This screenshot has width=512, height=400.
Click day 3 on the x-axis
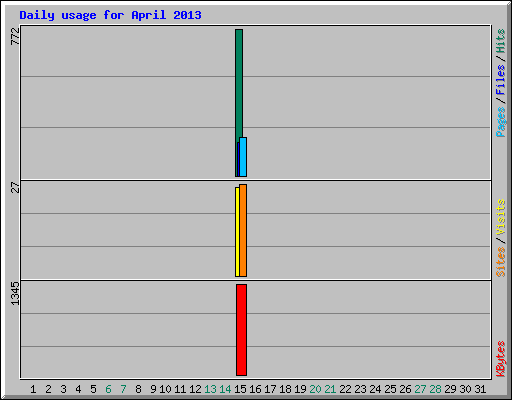point(63,389)
